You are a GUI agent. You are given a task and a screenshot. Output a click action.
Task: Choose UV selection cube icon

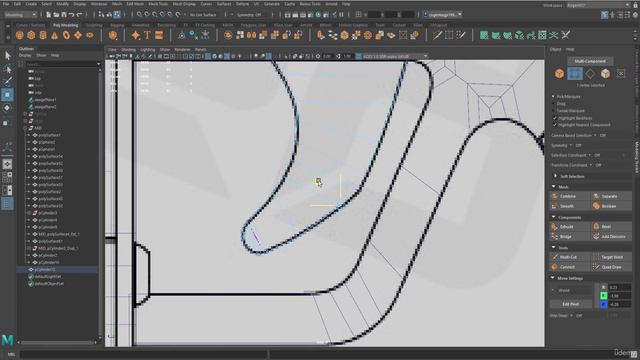605,73
